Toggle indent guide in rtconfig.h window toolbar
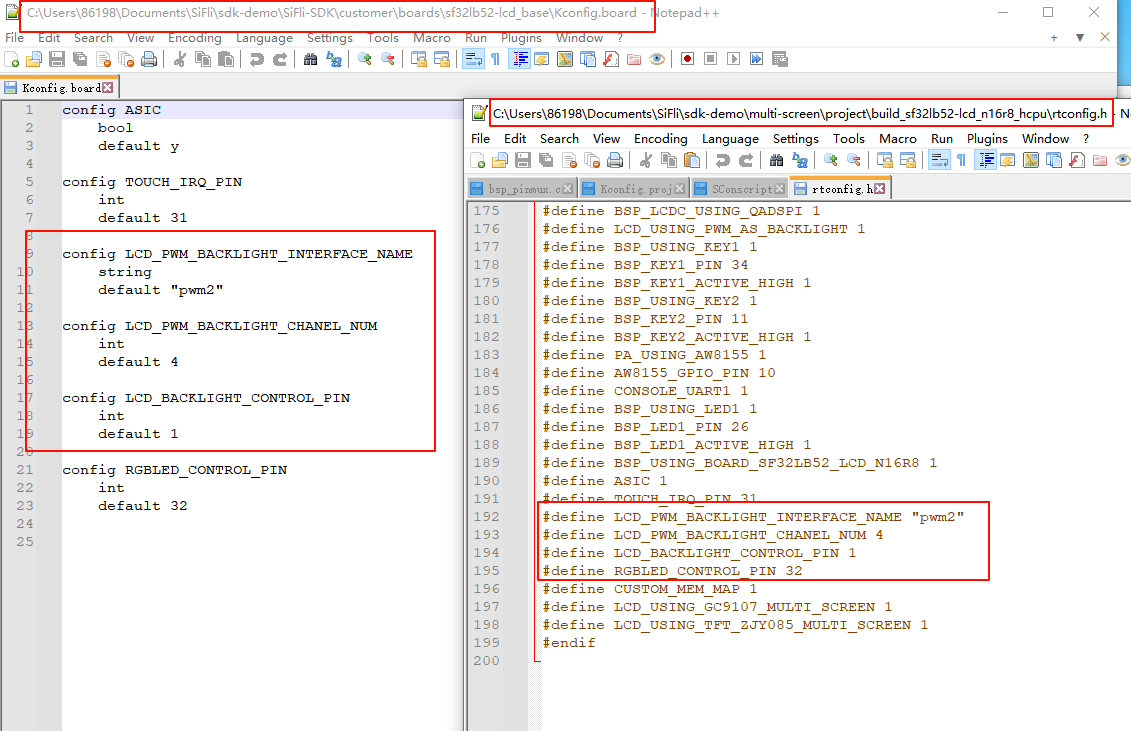 [x=985, y=160]
